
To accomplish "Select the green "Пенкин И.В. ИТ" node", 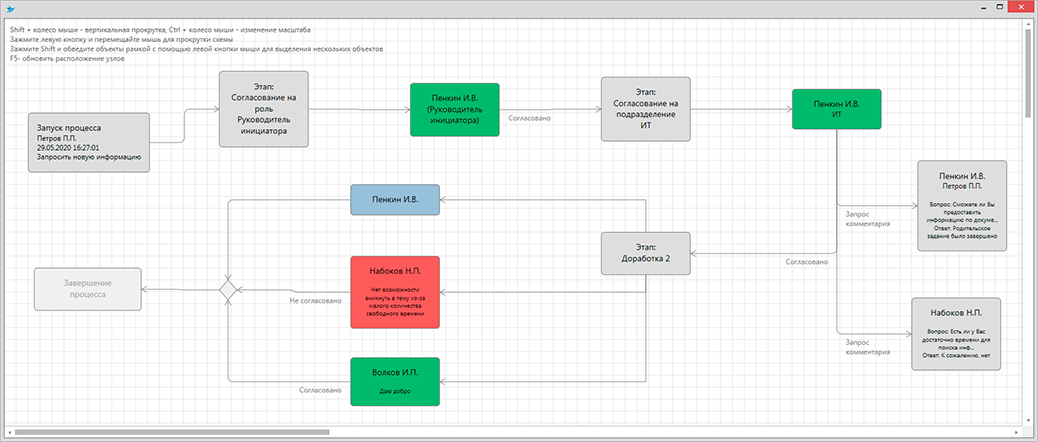I will pos(836,109).
